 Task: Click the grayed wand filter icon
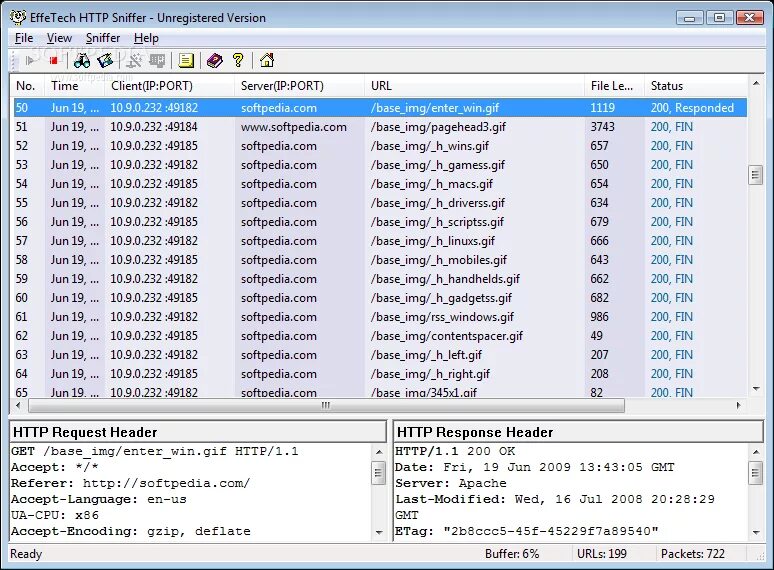pyautogui.click(x=133, y=61)
